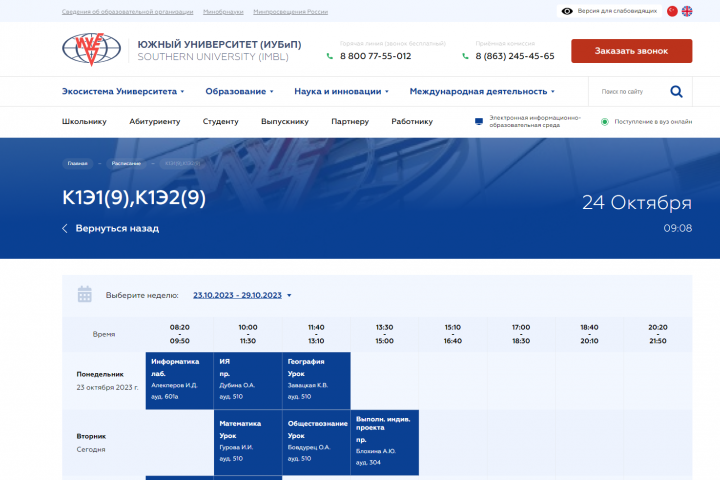Open Студенту section
This screenshot has width=720, height=480.
(220, 121)
